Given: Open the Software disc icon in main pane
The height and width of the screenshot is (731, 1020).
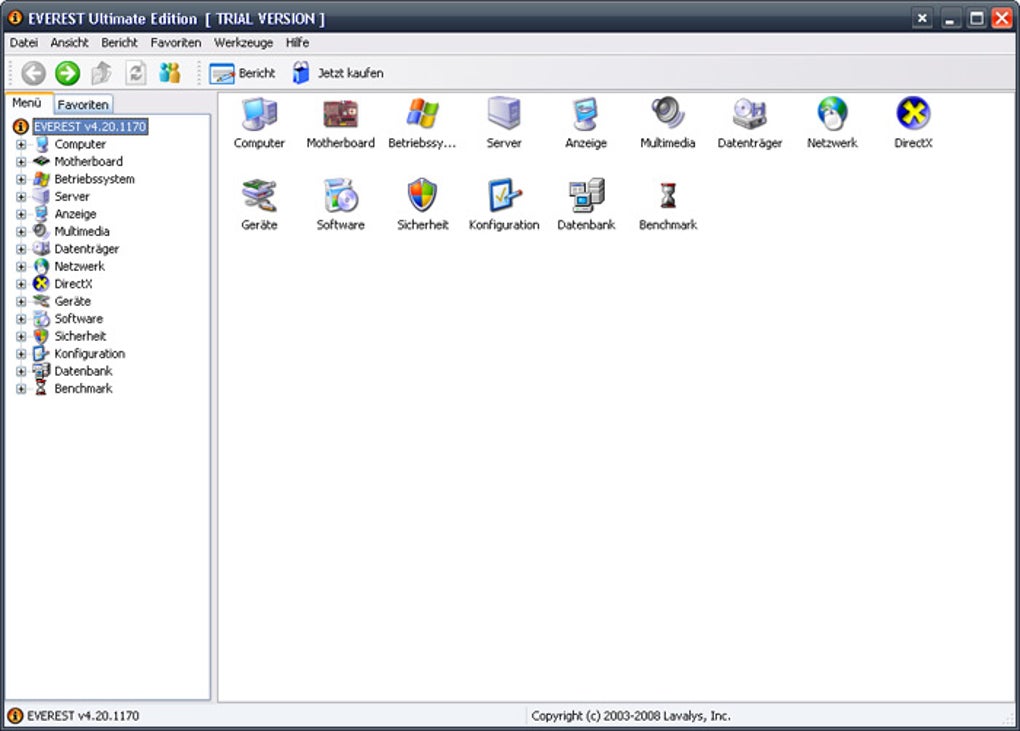Looking at the screenshot, I should pyautogui.click(x=340, y=196).
